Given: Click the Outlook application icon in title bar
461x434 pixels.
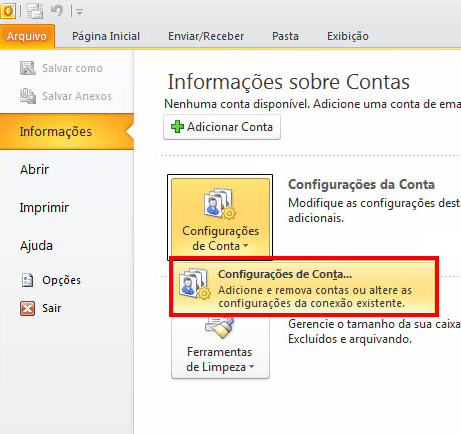Looking at the screenshot, I should click(x=8, y=11).
